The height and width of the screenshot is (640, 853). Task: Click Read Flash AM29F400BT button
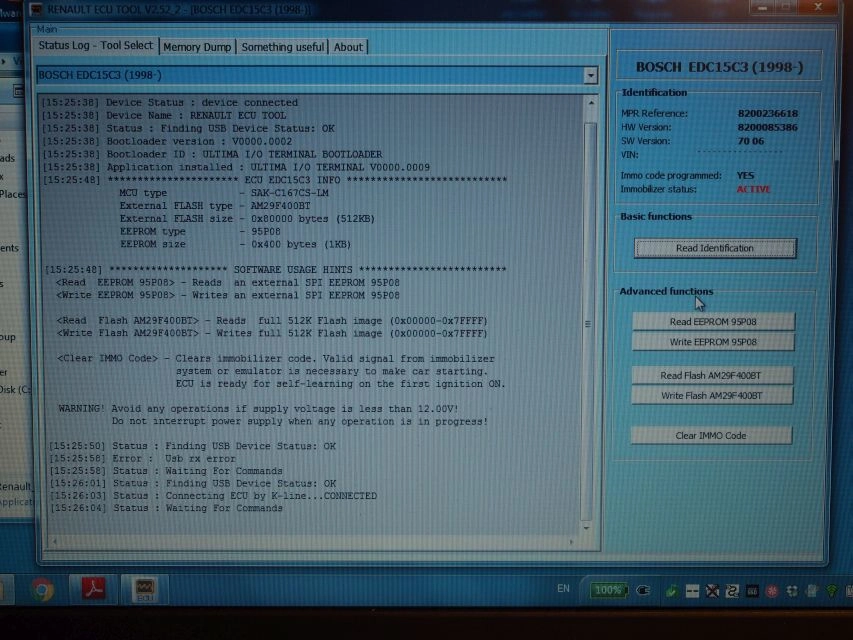point(711,376)
